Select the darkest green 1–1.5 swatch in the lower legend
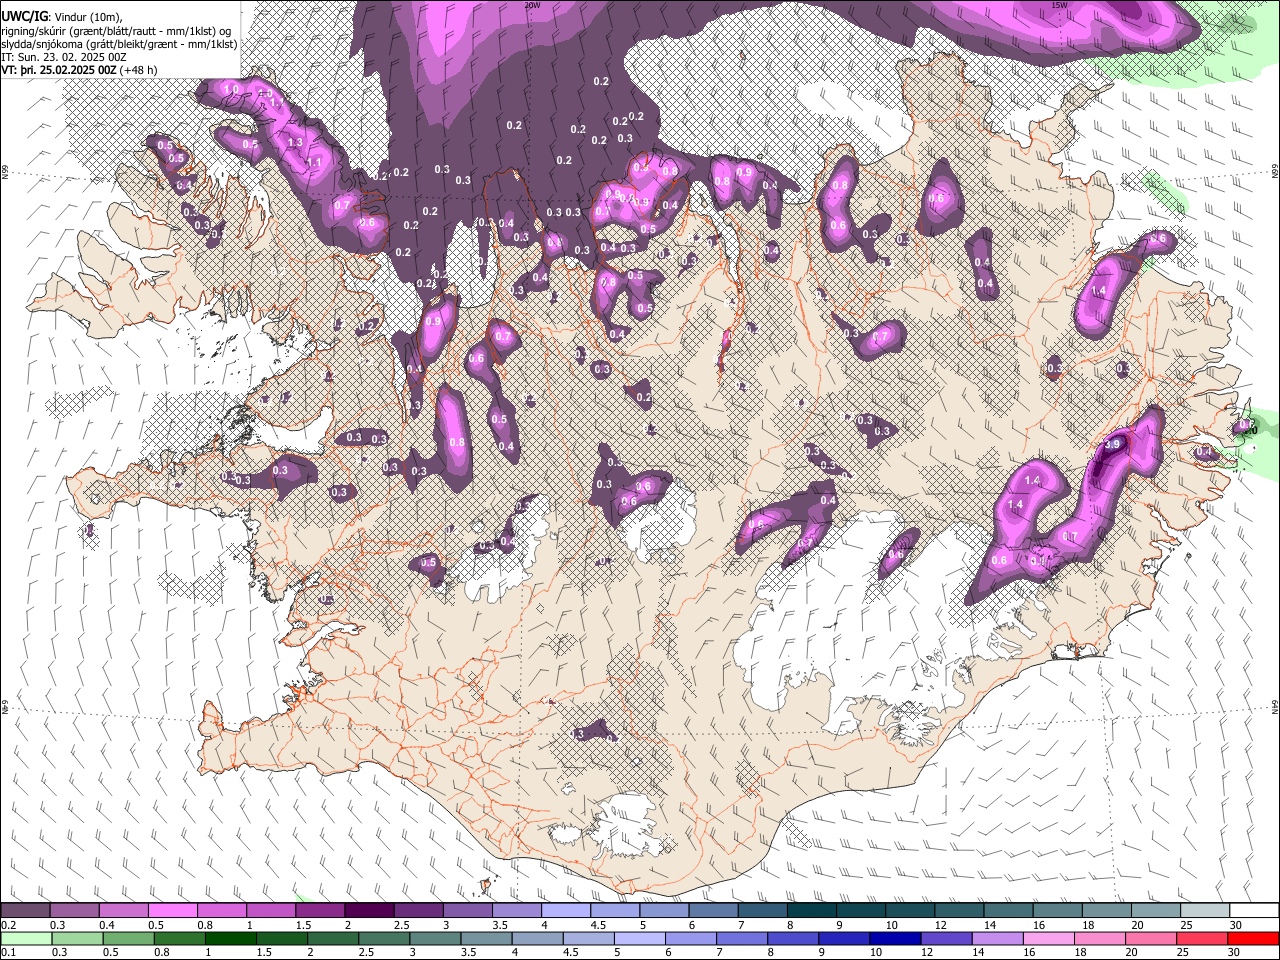This screenshot has height=960, width=1280. click(x=231, y=939)
